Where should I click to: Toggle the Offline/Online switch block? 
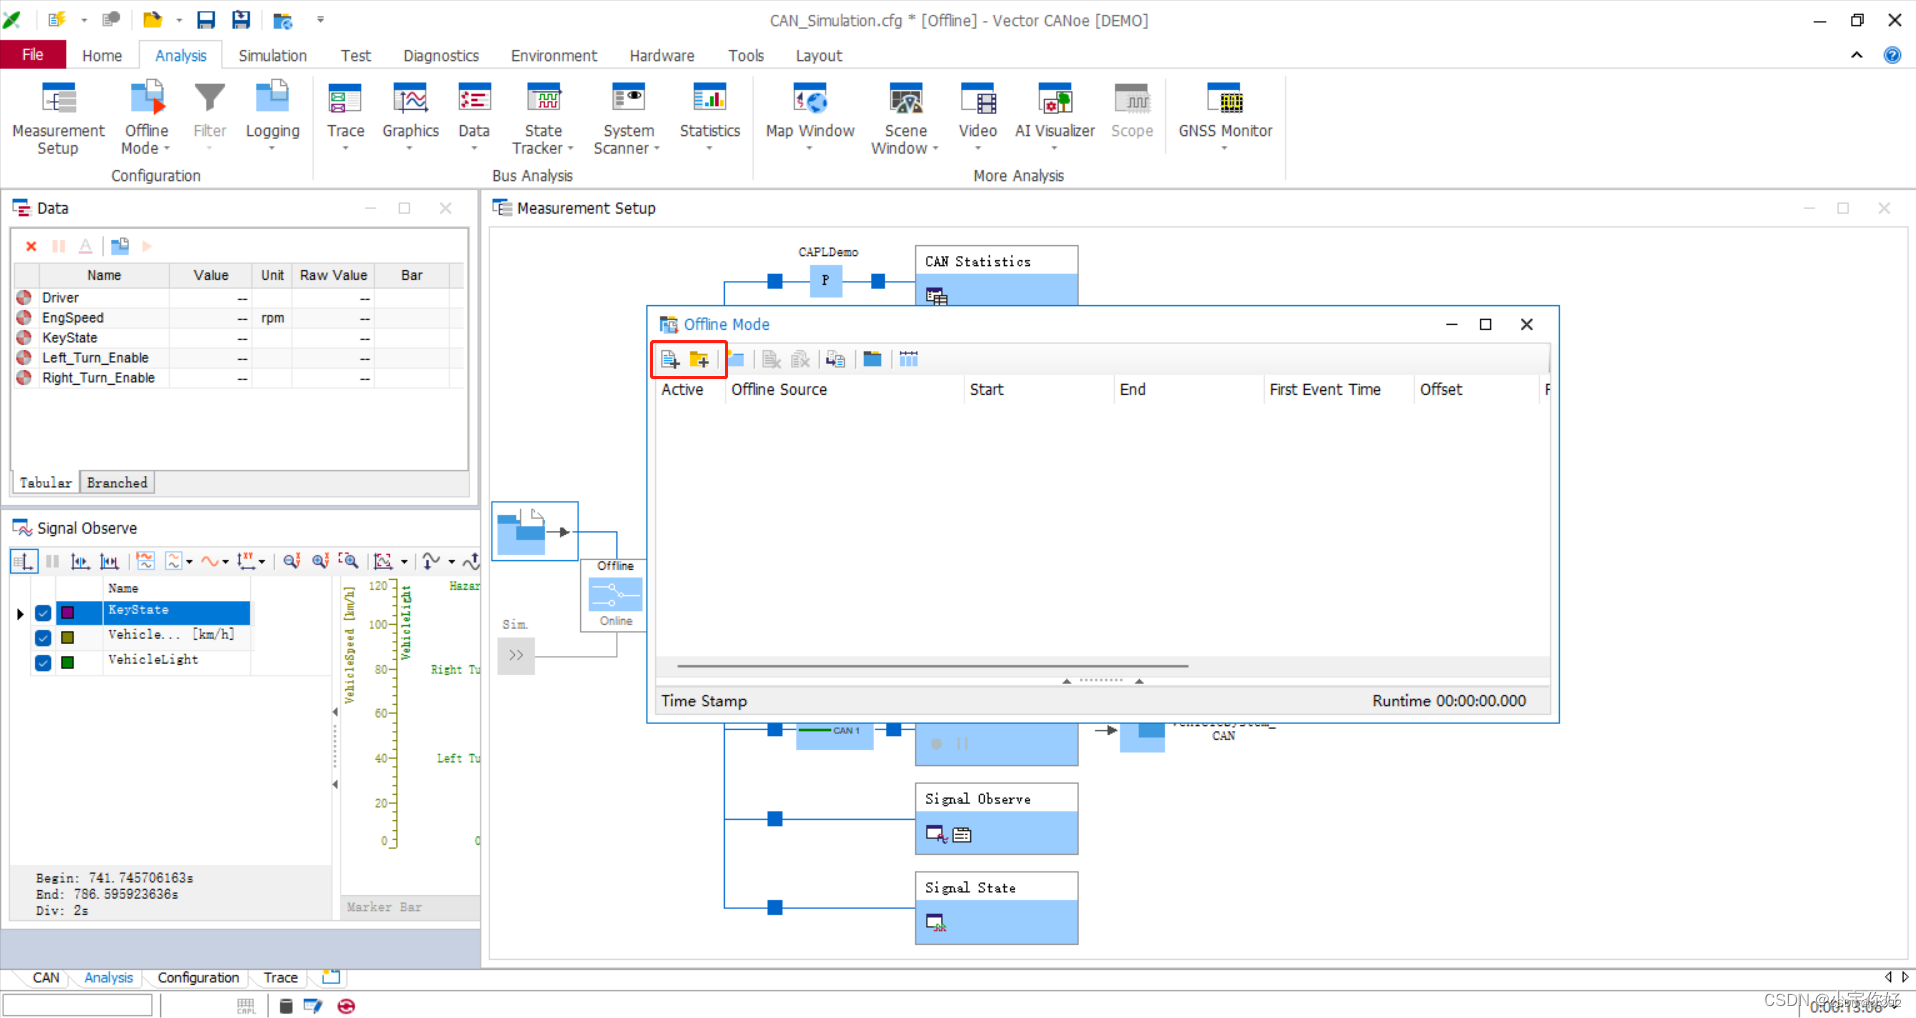pos(615,594)
